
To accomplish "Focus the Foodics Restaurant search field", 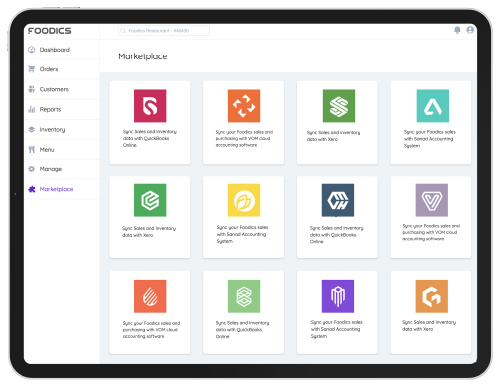I will pos(164,31).
